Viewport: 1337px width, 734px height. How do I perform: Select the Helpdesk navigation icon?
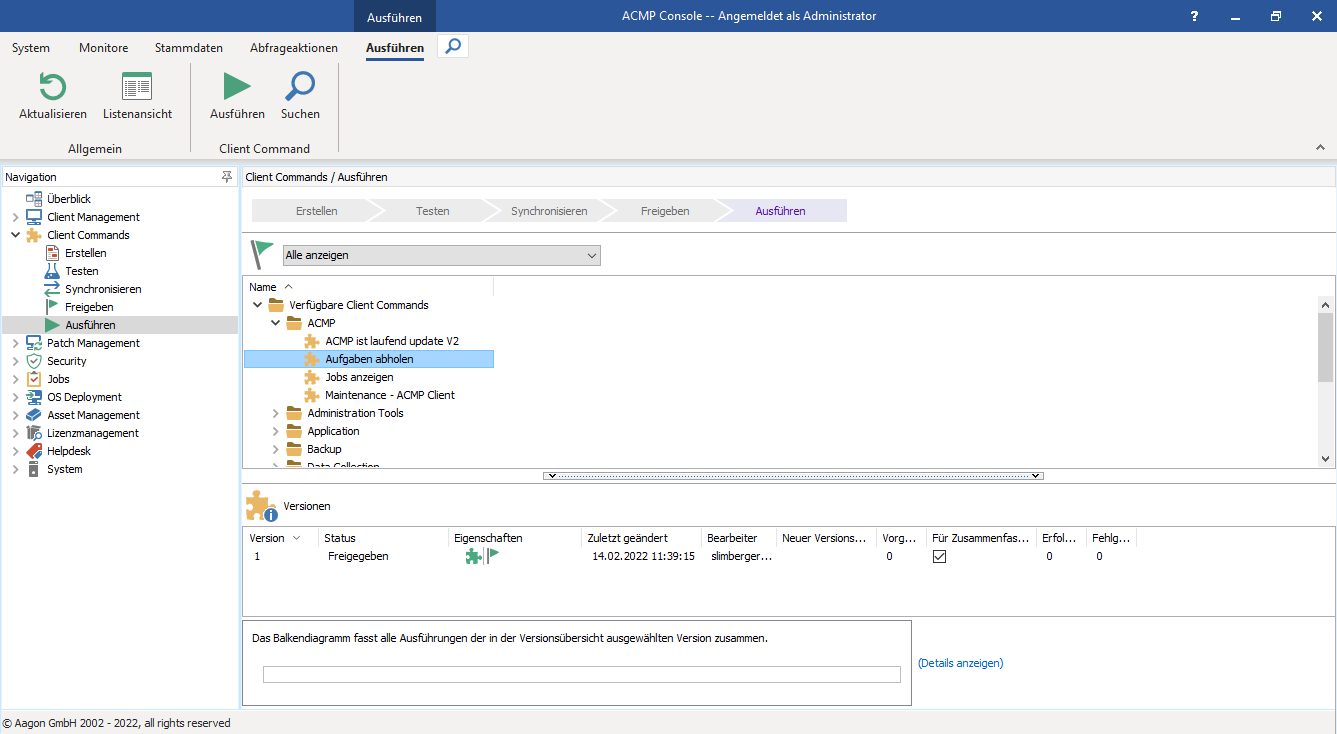coord(34,451)
